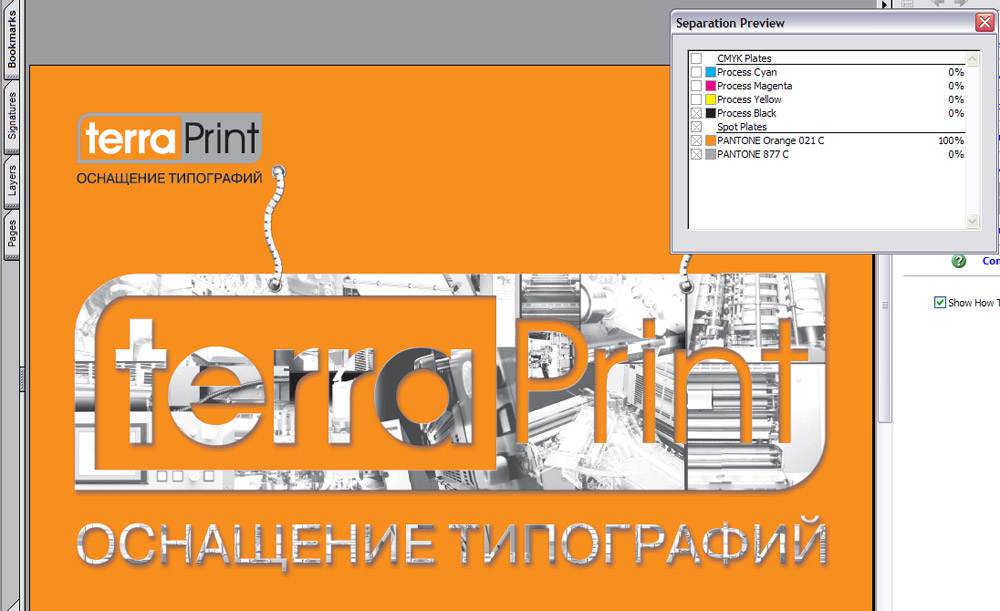
Task: Enable the Process Cyan plate checkbox
Action: coord(696,72)
